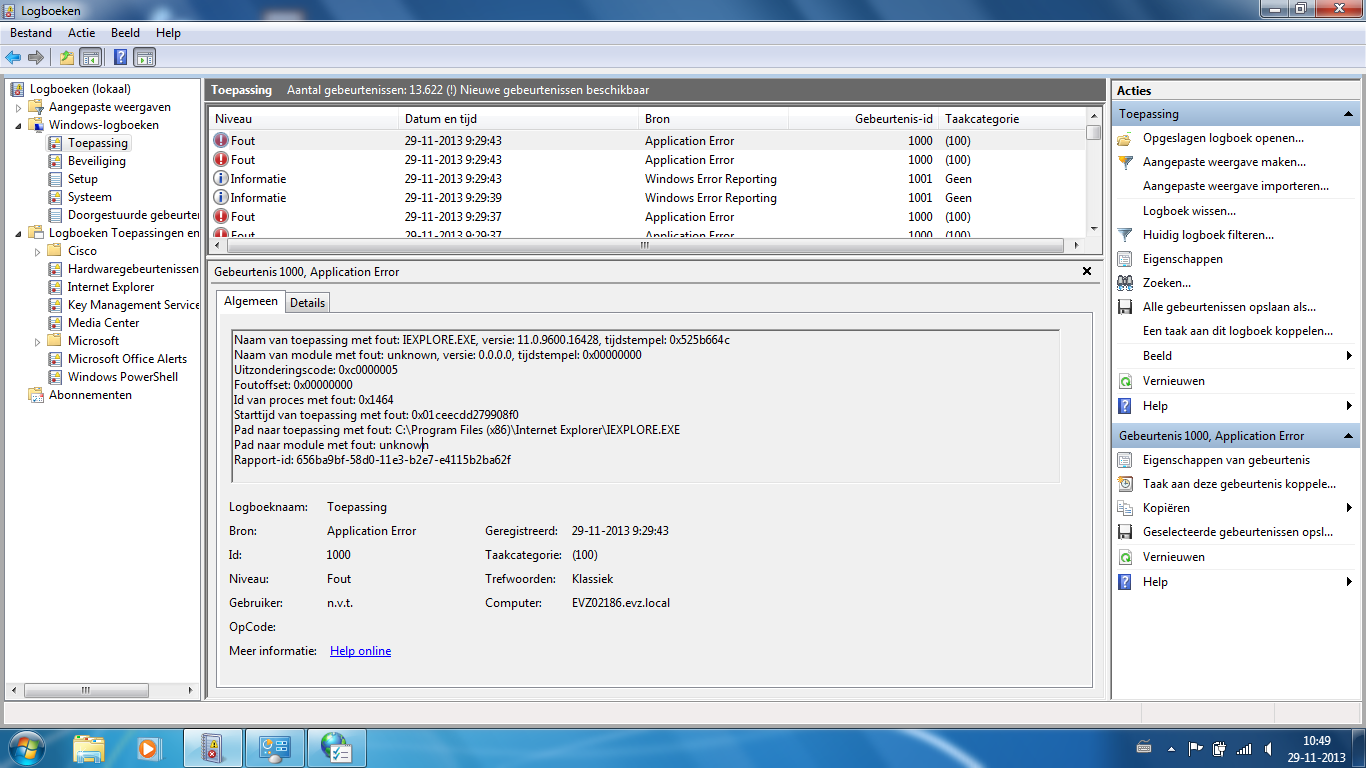Click the Eigenschappen icon in Acties
The height and width of the screenshot is (768, 1366).
(x=1125, y=259)
